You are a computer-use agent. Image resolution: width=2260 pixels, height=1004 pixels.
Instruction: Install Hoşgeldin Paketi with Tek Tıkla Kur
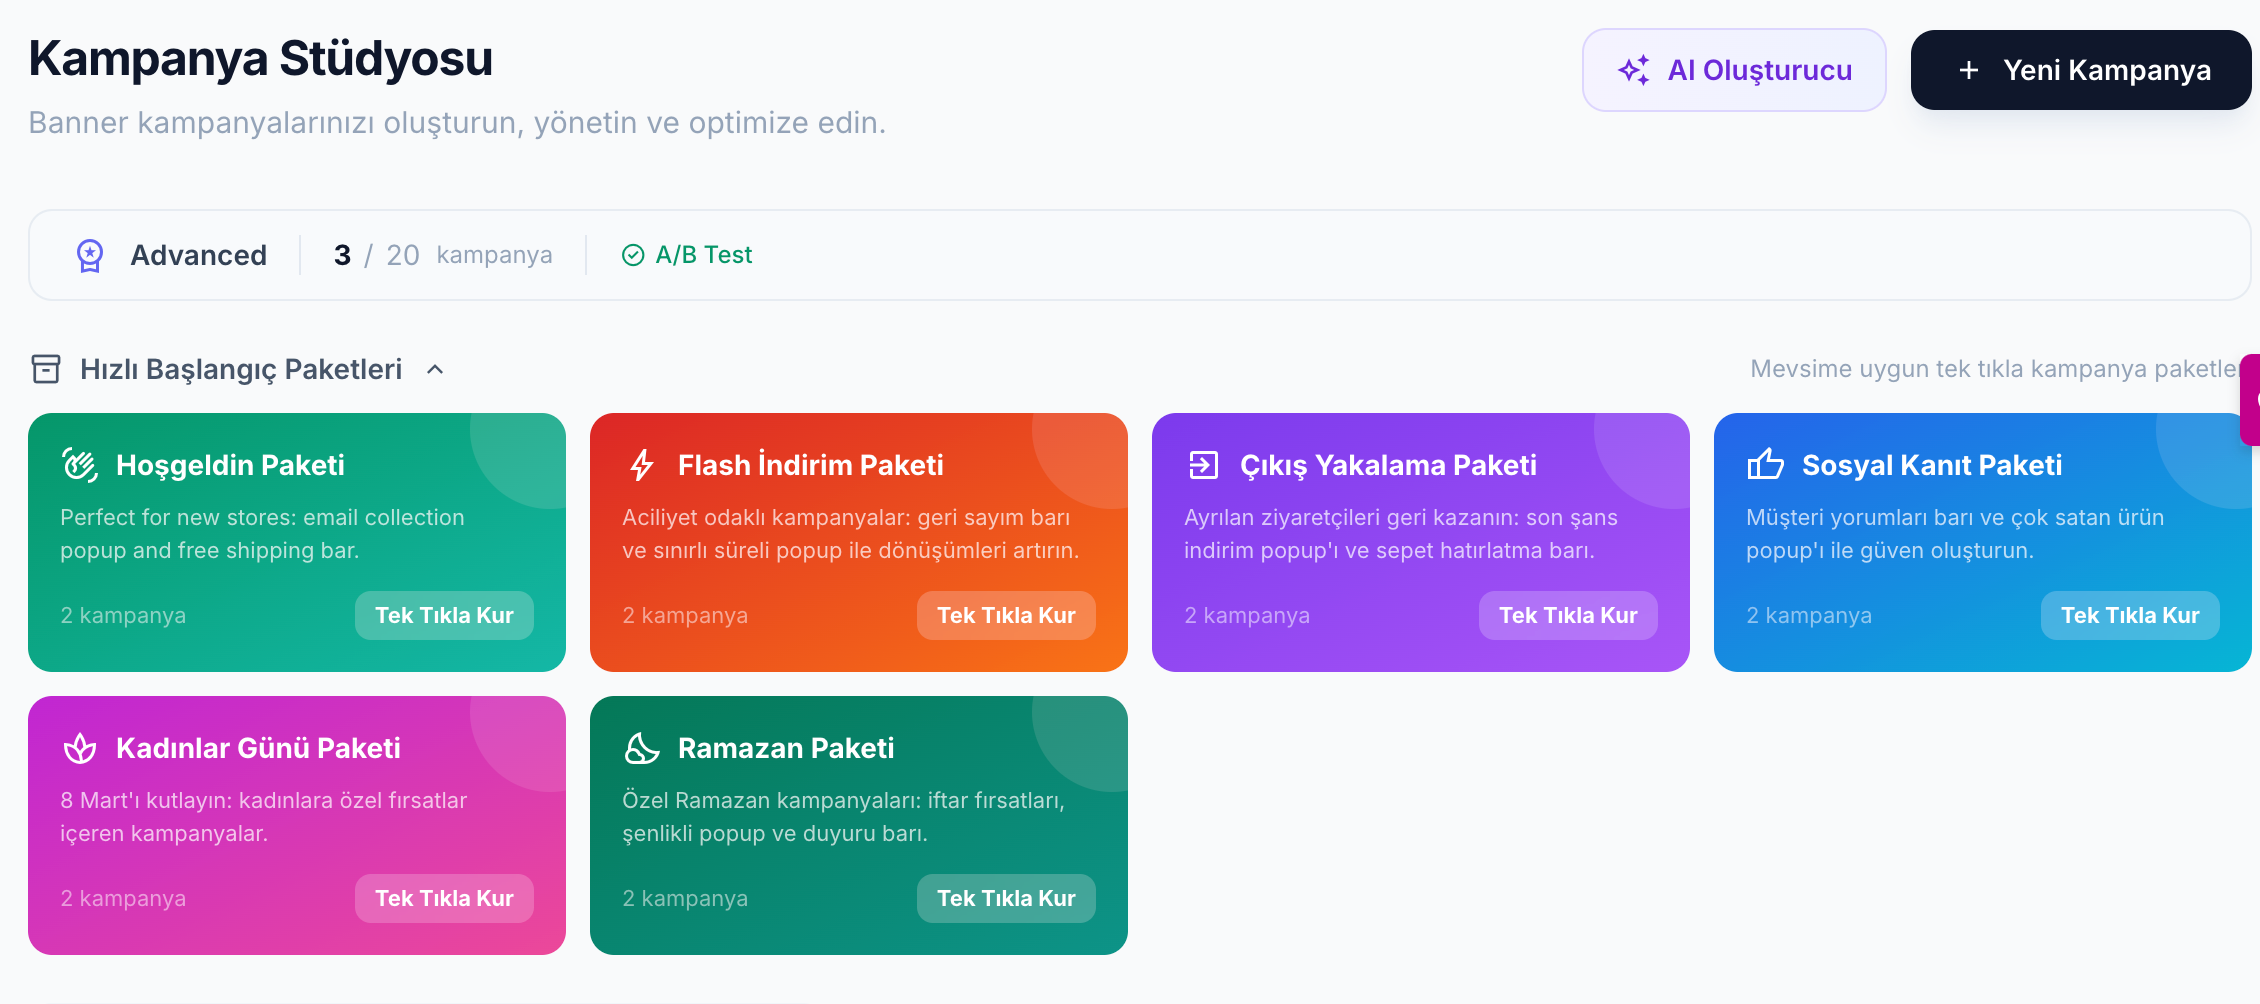pyautogui.click(x=444, y=615)
